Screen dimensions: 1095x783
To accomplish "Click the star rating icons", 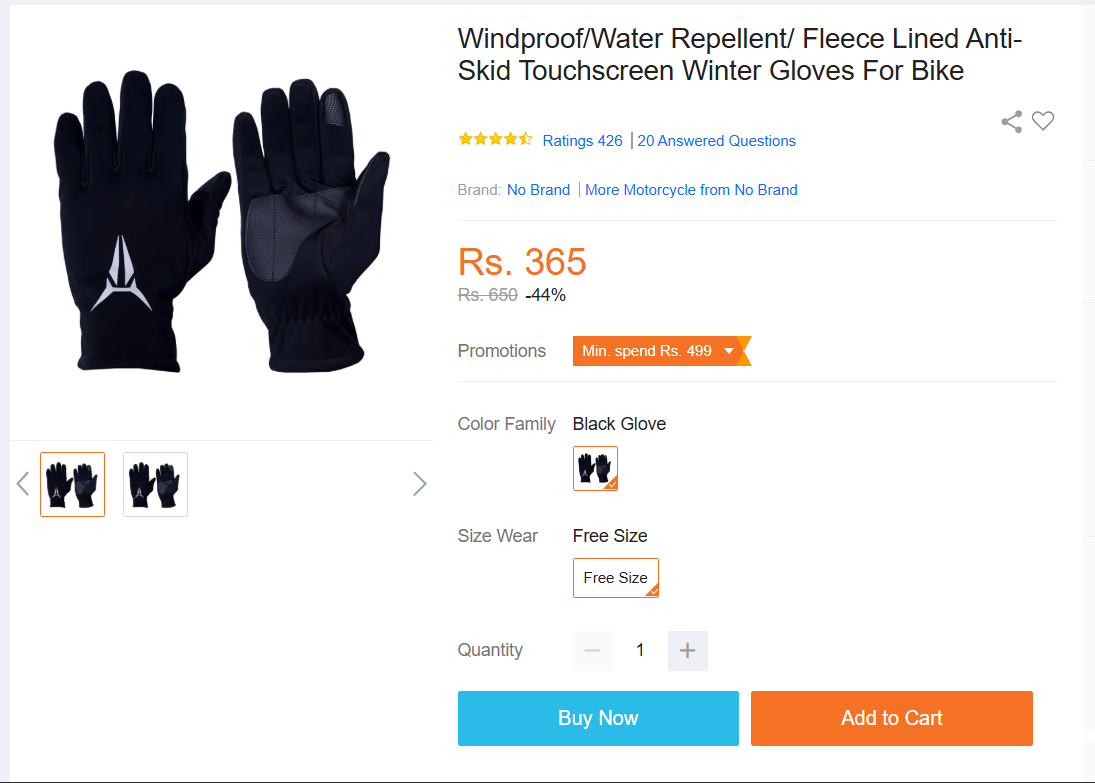I will pos(495,140).
